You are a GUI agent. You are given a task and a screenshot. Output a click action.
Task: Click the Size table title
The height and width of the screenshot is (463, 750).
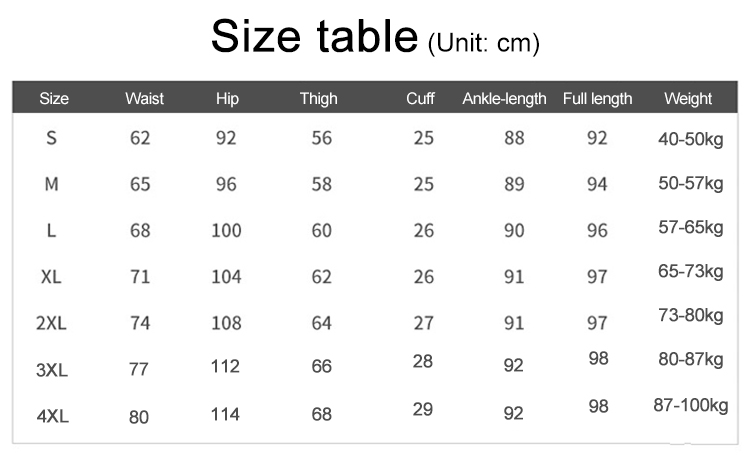315,36
